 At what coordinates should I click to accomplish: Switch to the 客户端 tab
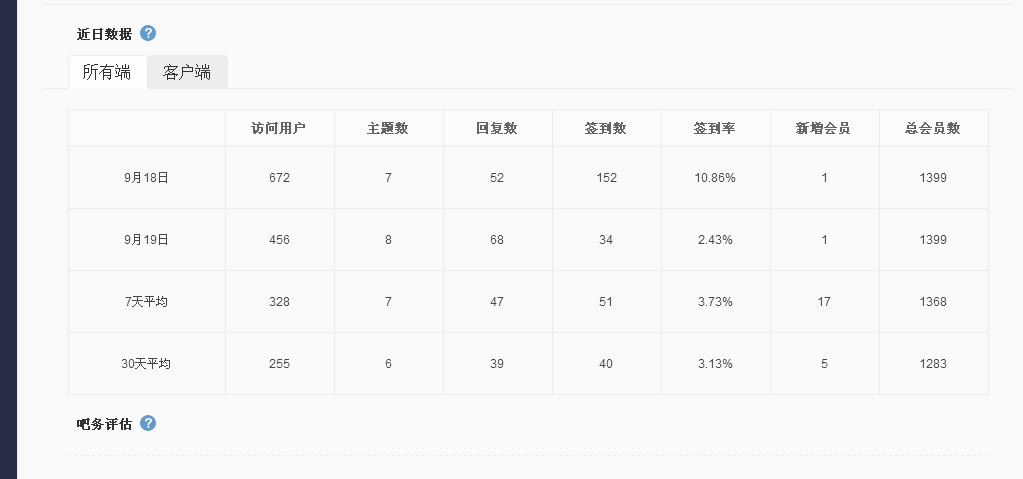[x=187, y=72]
